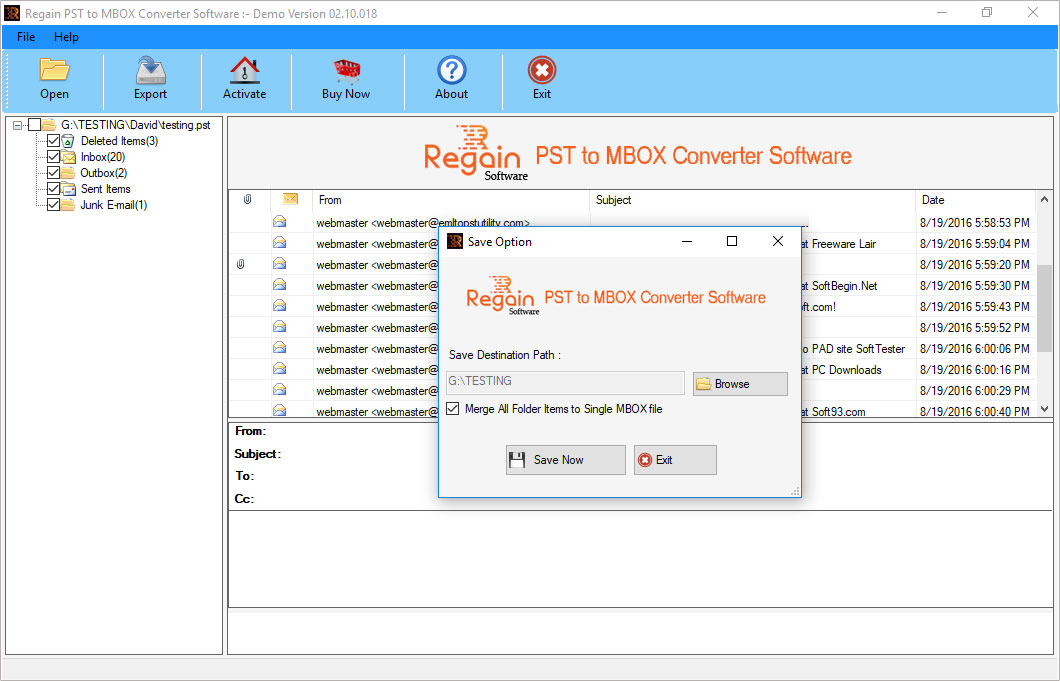The width and height of the screenshot is (1060, 681).
Task: Click envelope icon of 5:58:53 PM email
Action: pos(279,222)
